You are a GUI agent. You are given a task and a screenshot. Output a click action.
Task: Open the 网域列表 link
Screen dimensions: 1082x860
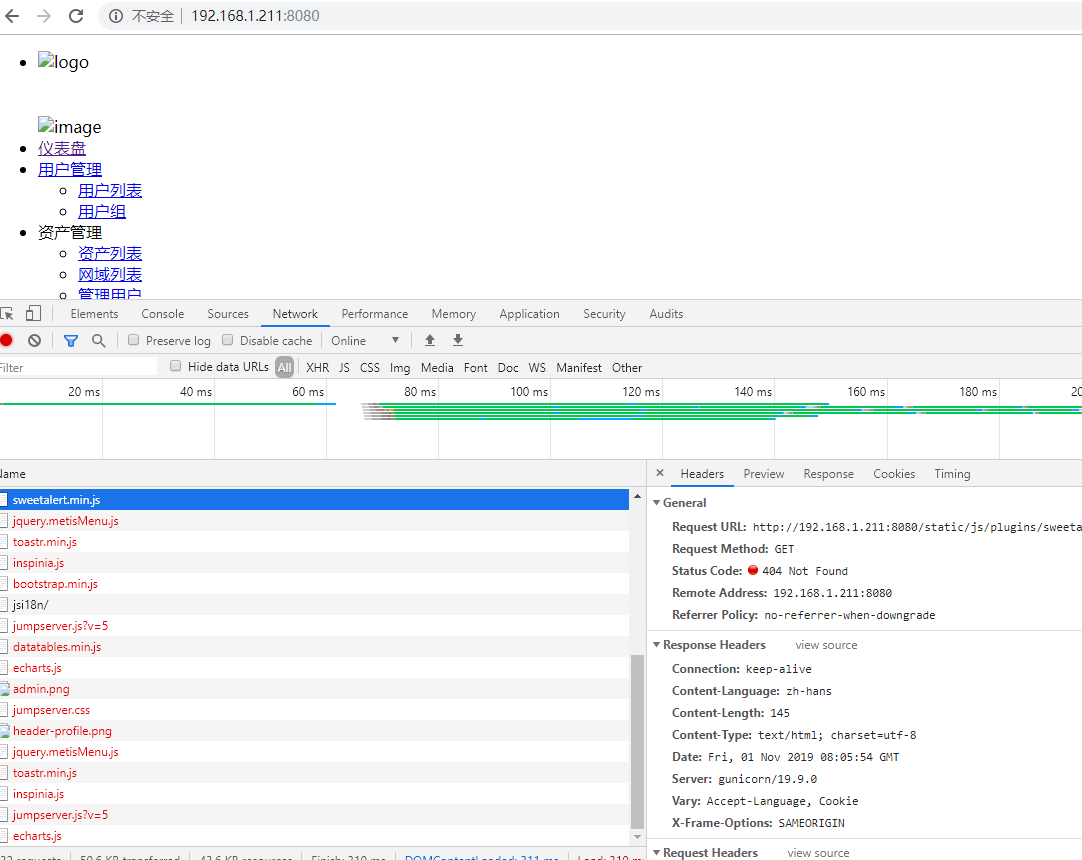point(110,275)
